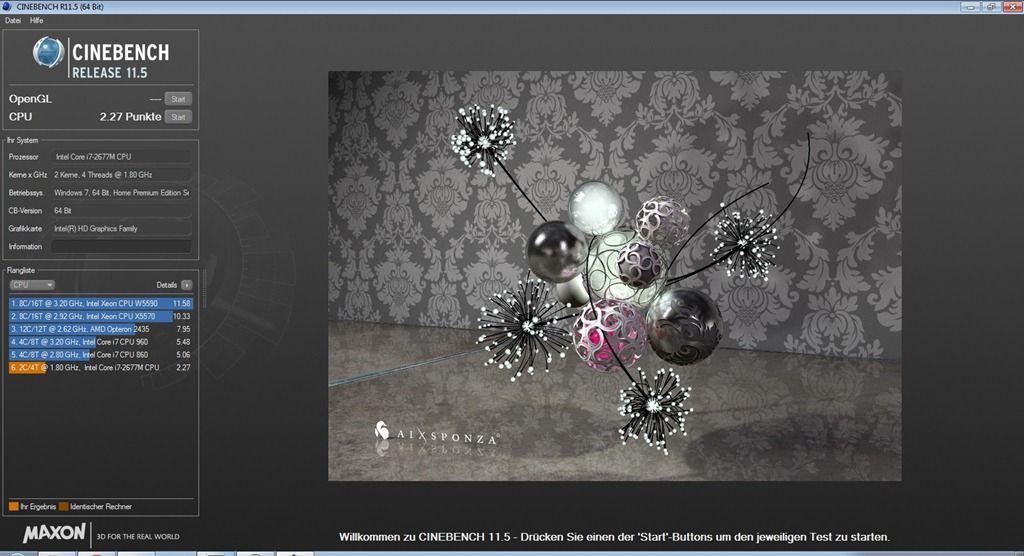Click the Kerne x GHz field value

click(121, 174)
